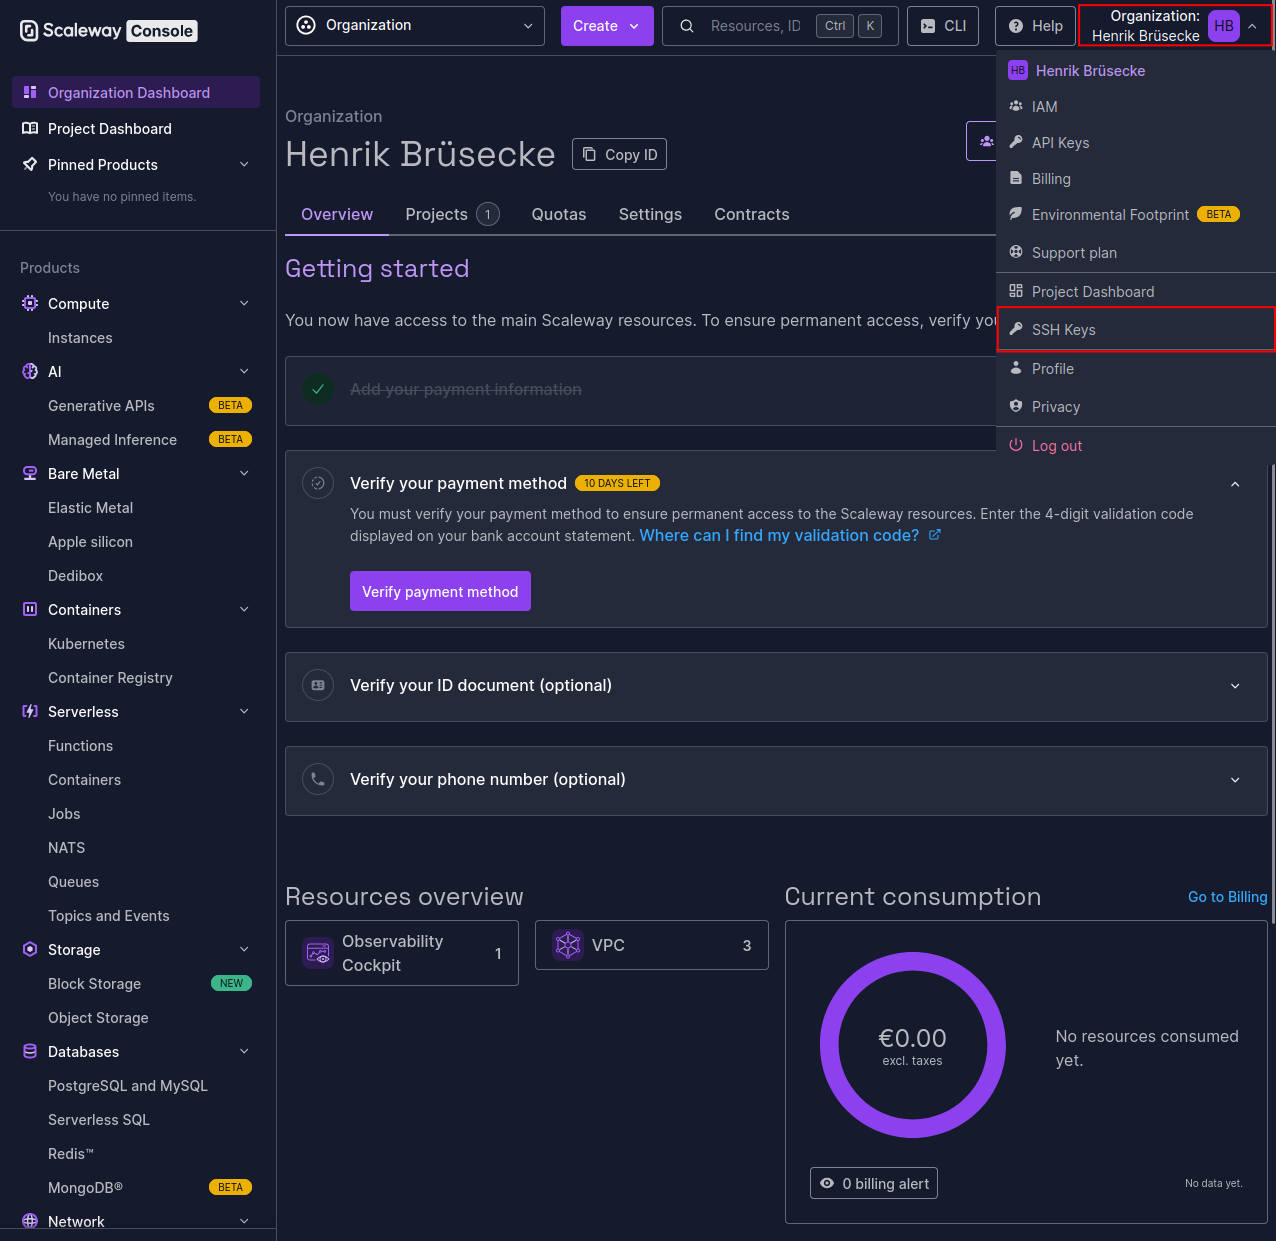This screenshot has width=1276, height=1241.
Task: Click the Help button
Action: click(x=1035, y=26)
